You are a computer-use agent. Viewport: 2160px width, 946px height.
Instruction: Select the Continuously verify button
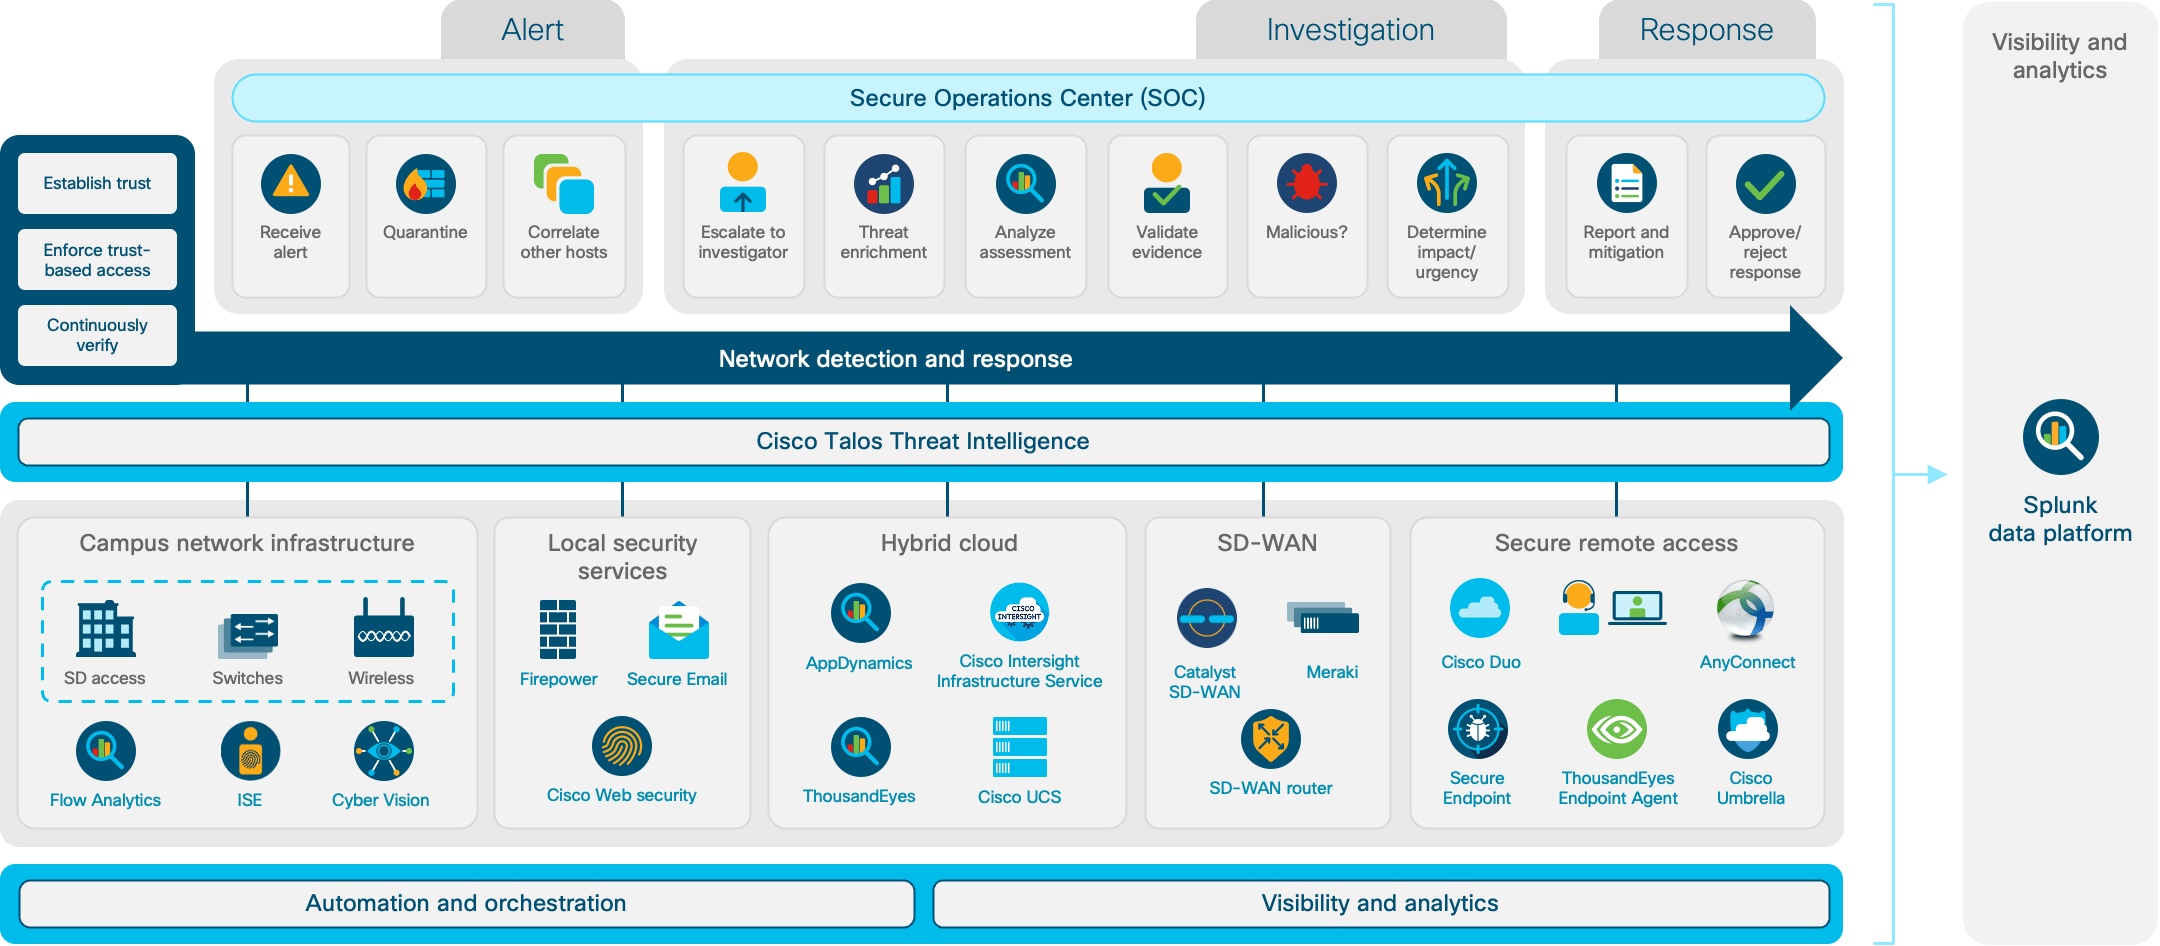coord(97,335)
